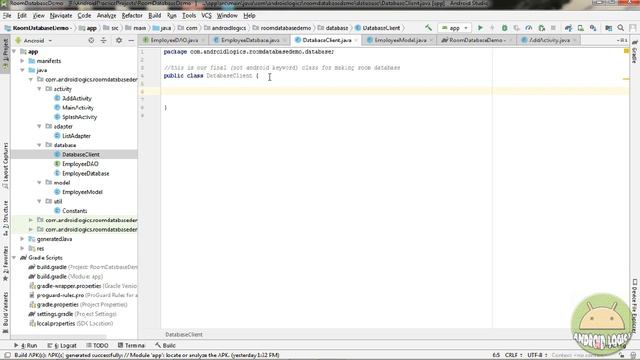Collapse the java folder
The image size is (640, 360).
22,70
